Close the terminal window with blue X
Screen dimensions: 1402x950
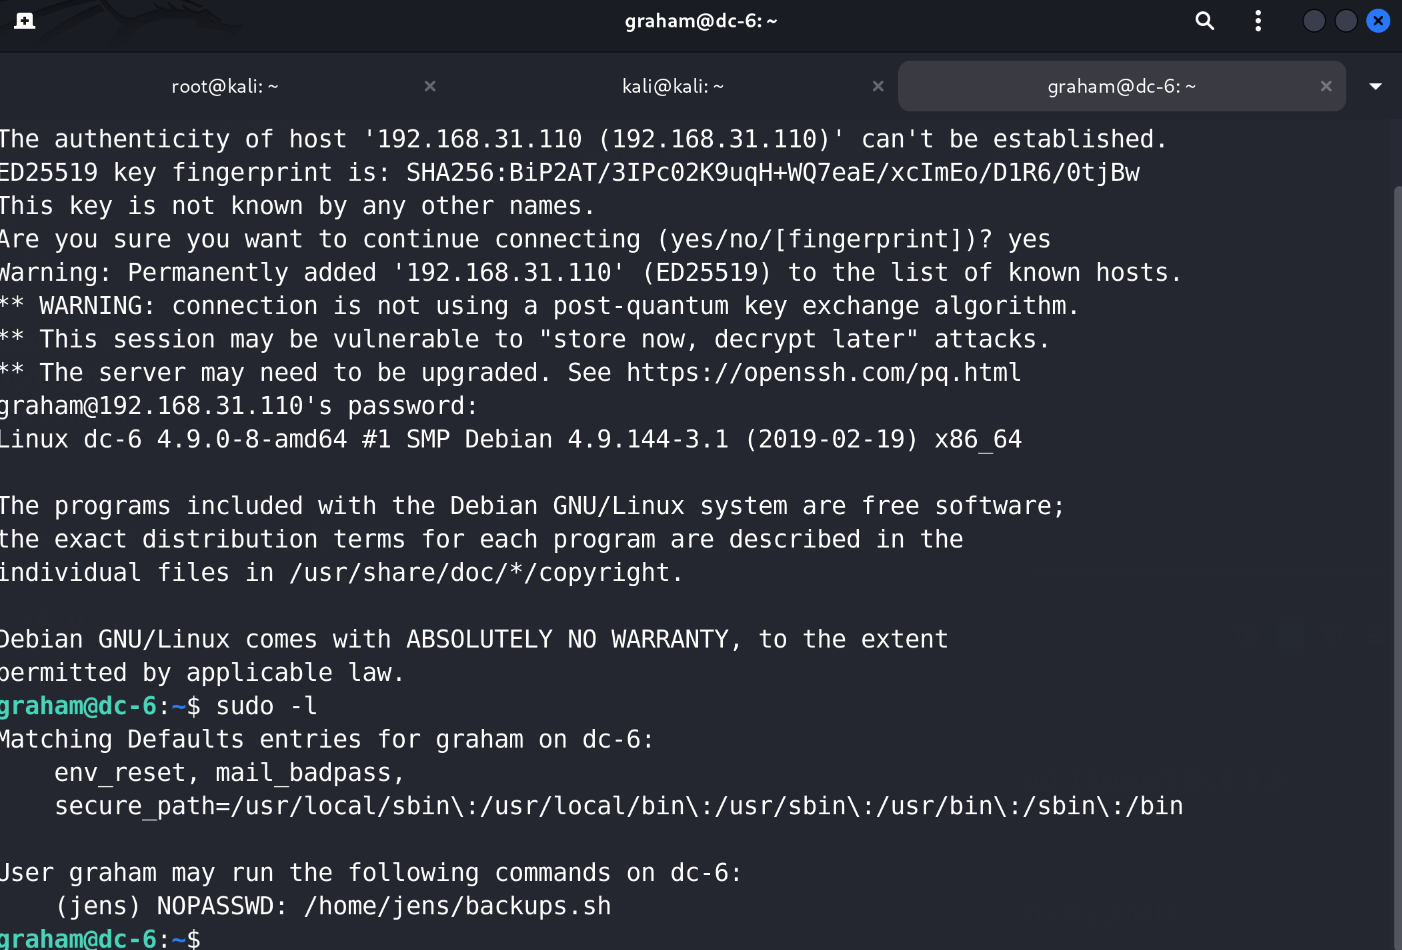coord(1378,21)
